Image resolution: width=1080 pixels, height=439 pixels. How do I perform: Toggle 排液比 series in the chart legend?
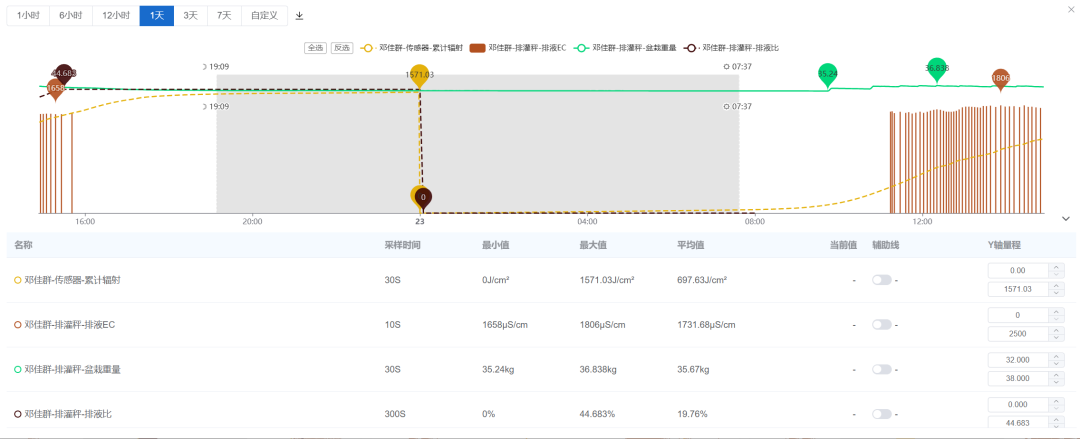[731, 48]
